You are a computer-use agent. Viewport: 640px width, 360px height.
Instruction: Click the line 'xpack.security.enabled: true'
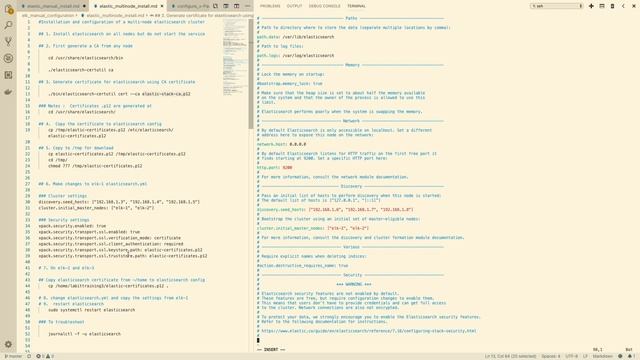coord(72,226)
